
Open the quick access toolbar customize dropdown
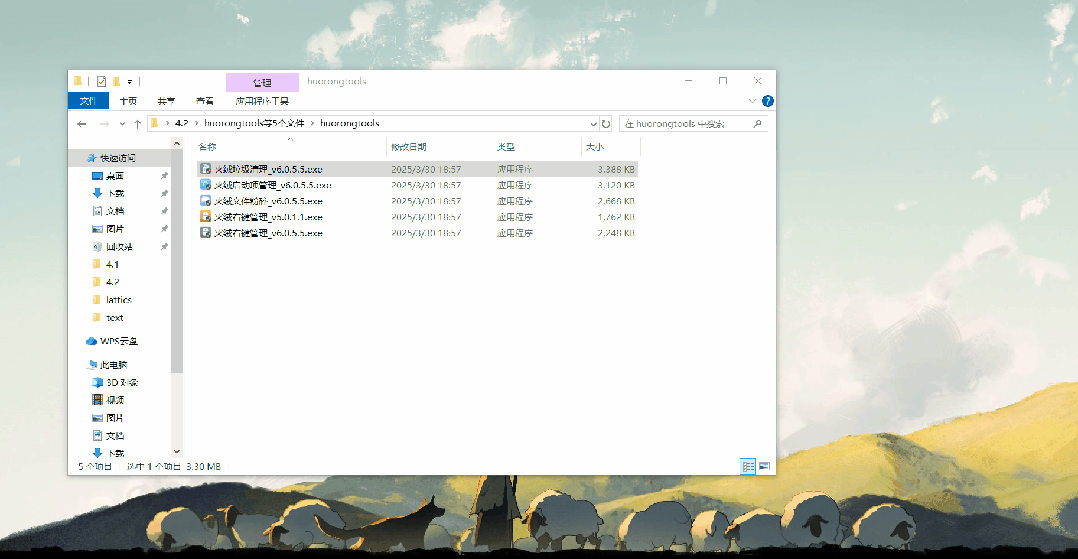(x=129, y=82)
